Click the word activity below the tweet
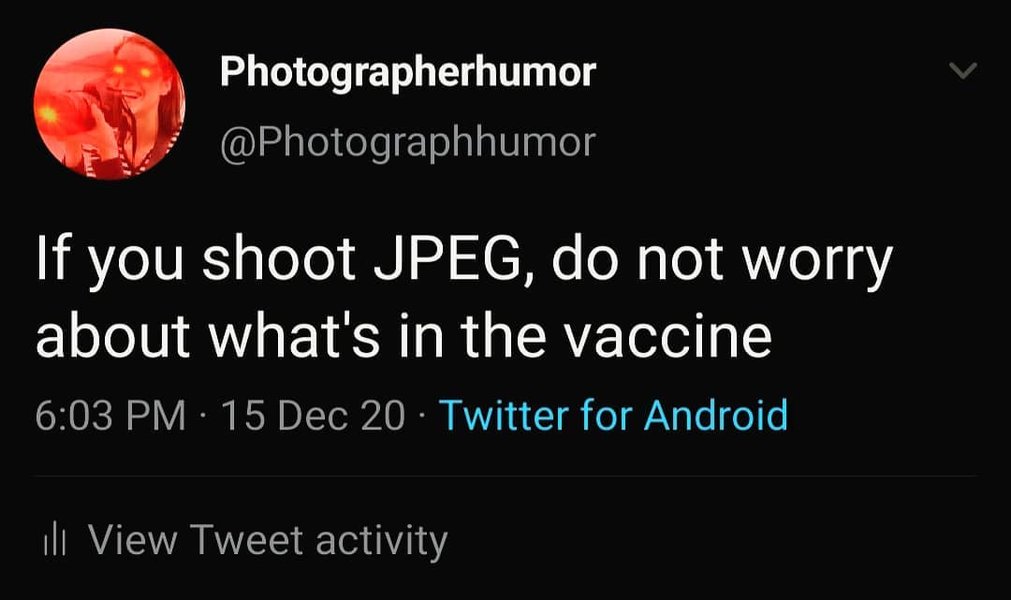The width and height of the screenshot is (1011, 600). (x=381, y=541)
